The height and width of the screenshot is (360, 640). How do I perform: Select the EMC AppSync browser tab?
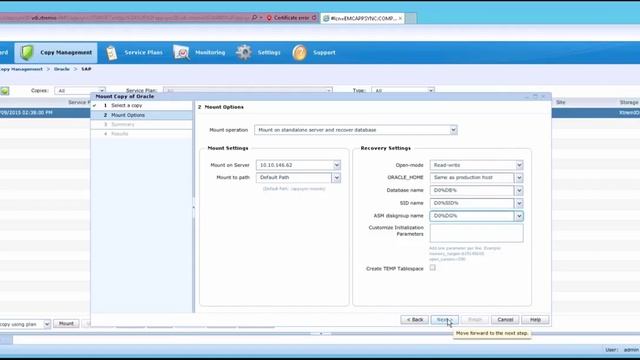[362, 18]
